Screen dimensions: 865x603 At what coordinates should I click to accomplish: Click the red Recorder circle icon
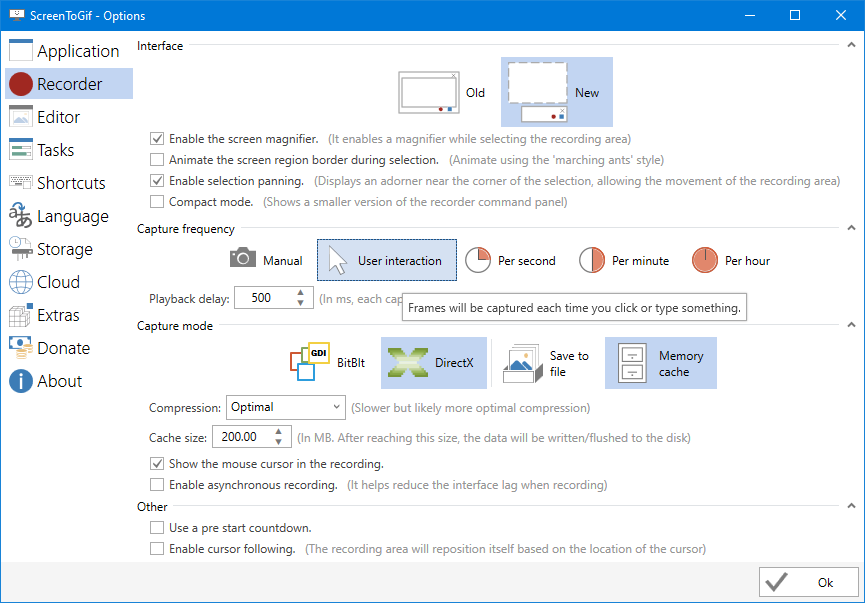(x=21, y=84)
